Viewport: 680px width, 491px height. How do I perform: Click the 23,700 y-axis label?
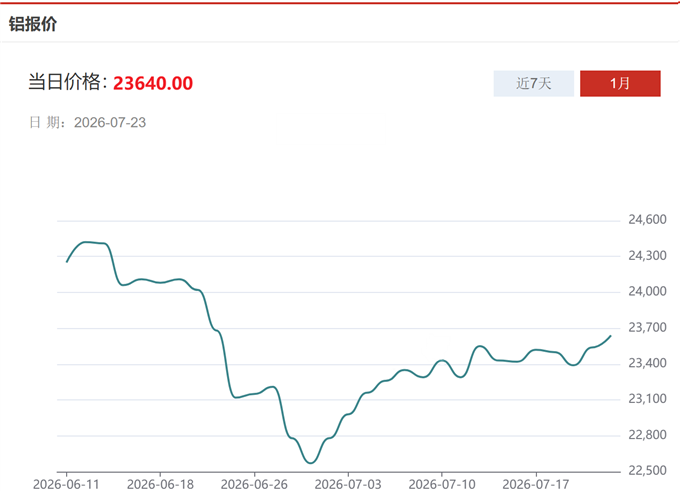pos(647,327)
